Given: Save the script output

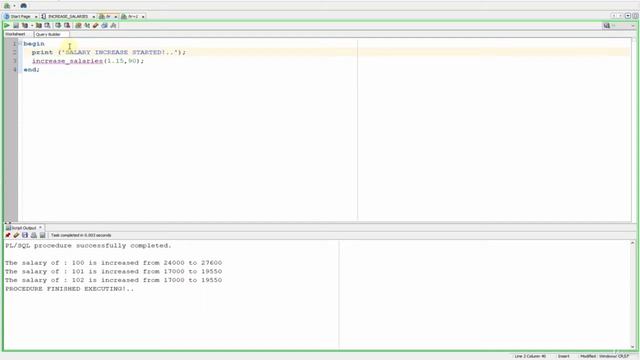Looking at the screenshot, I should point(25,235).
